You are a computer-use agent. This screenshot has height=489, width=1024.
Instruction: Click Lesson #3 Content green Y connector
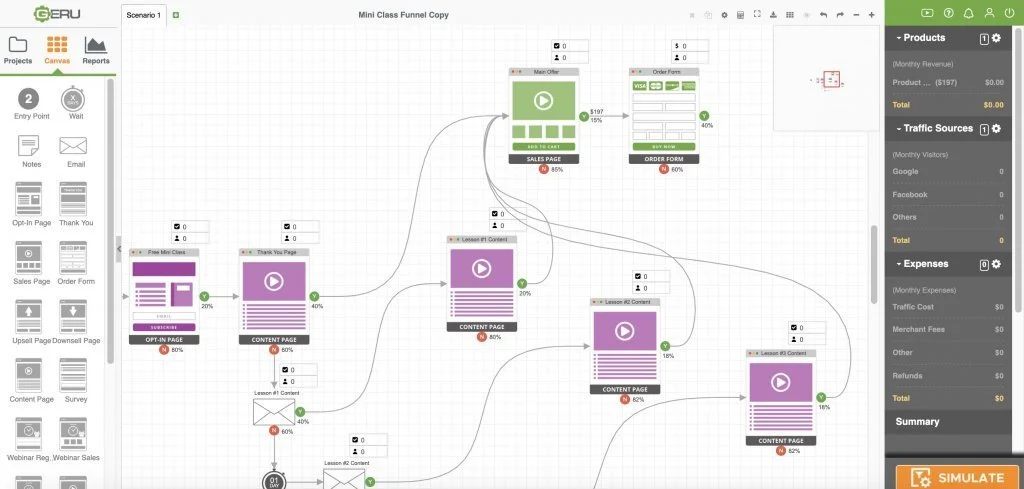click(x=821, y=397)
